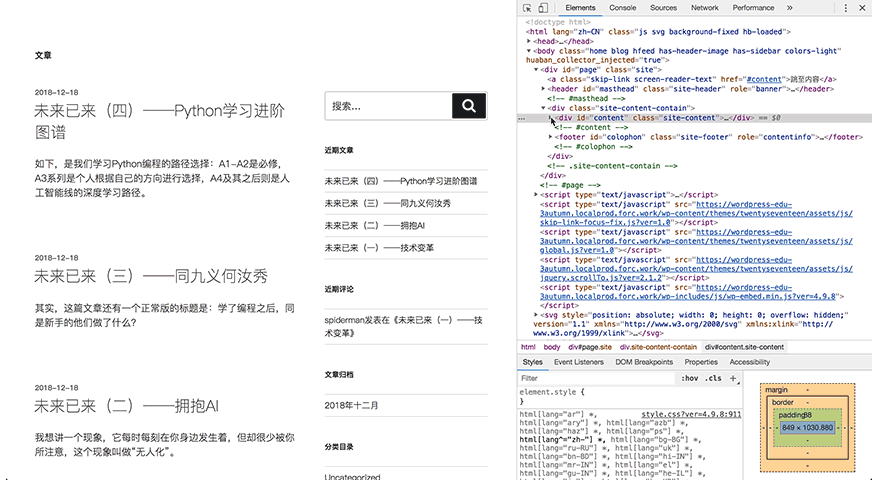880x480 pixels.
Task: Open jquery.scrollTo.js script URL
Action: 696,268
